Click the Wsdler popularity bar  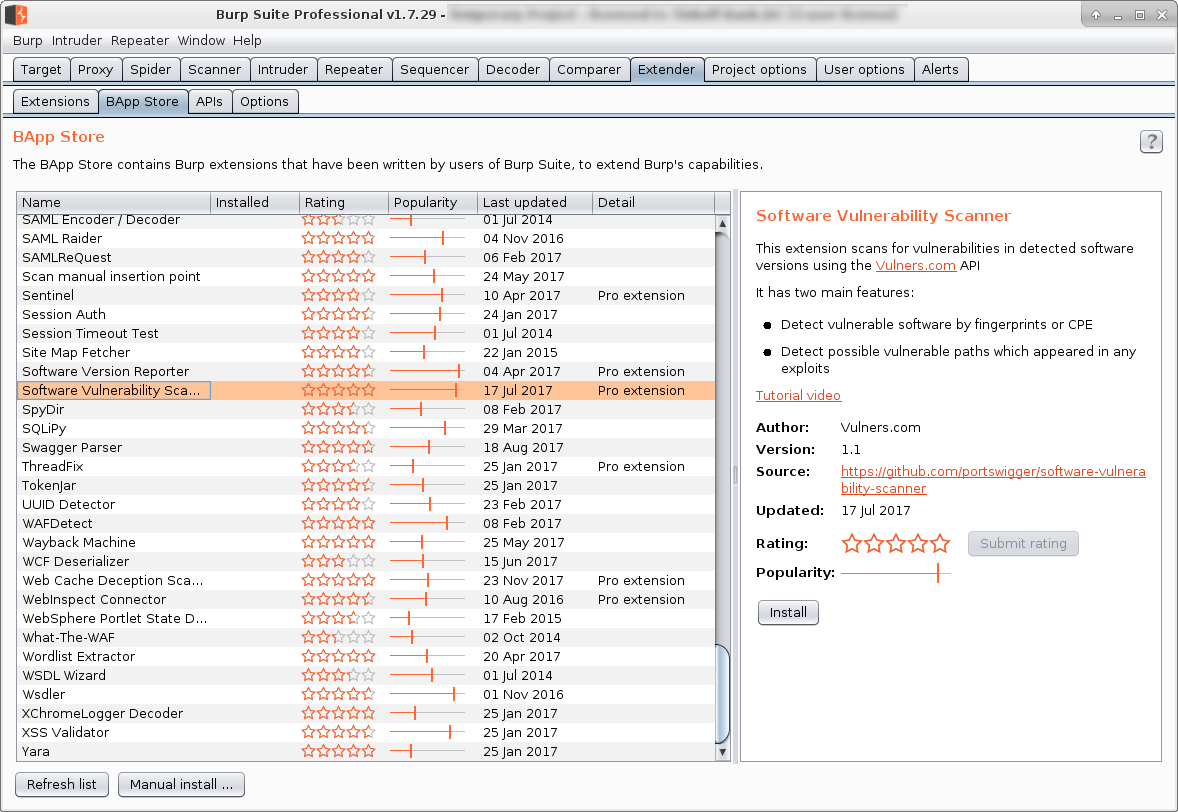pos(427,694)
